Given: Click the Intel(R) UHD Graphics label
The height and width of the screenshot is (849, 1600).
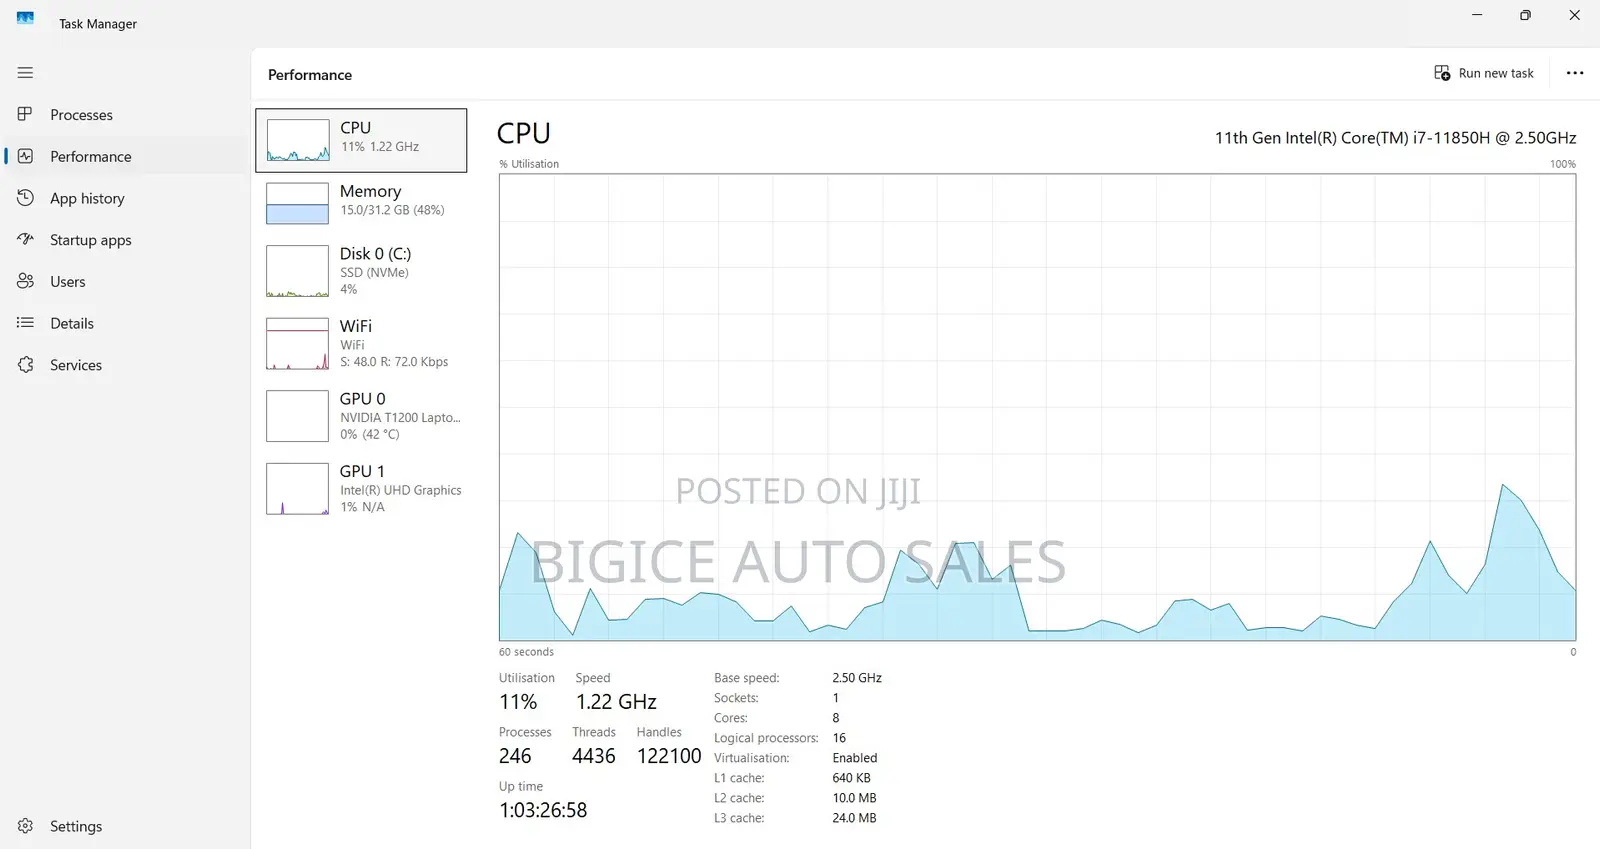Looking at the screenshot, I should (400, 490).
